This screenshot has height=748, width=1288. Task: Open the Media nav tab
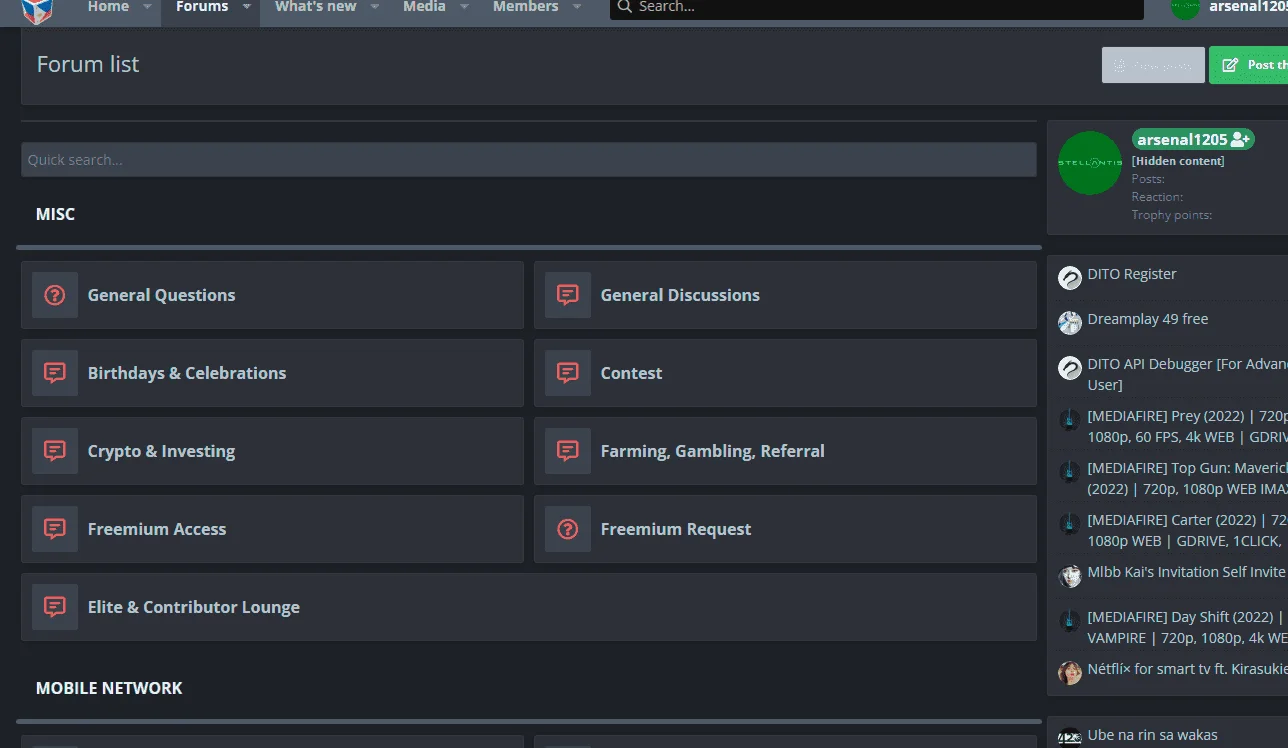pos(424,7)
